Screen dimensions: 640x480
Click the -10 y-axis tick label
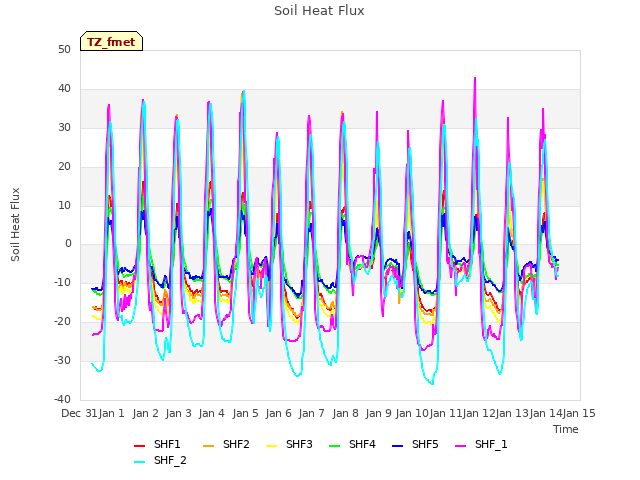click(x=62, y=282)
